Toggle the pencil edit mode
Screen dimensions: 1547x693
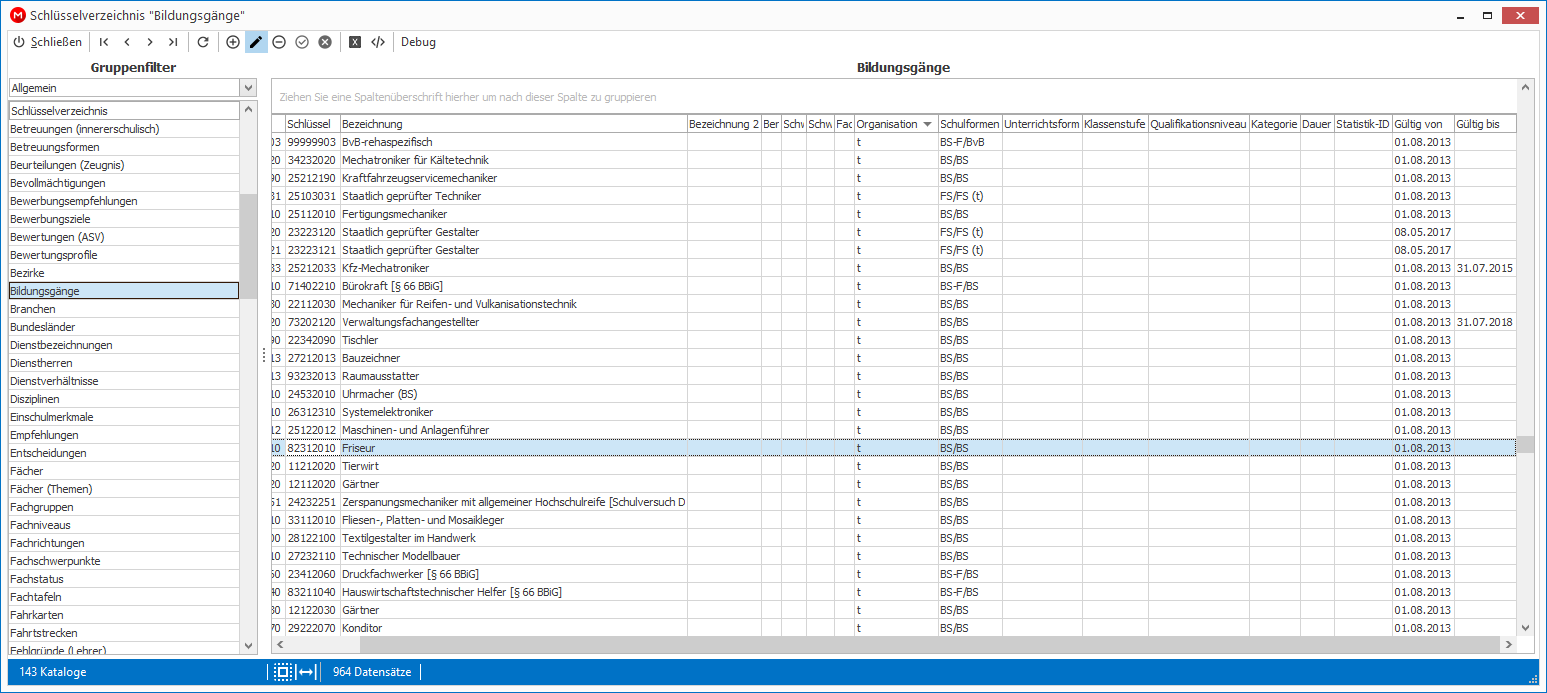pyautogui.click(x=256, y=42)
